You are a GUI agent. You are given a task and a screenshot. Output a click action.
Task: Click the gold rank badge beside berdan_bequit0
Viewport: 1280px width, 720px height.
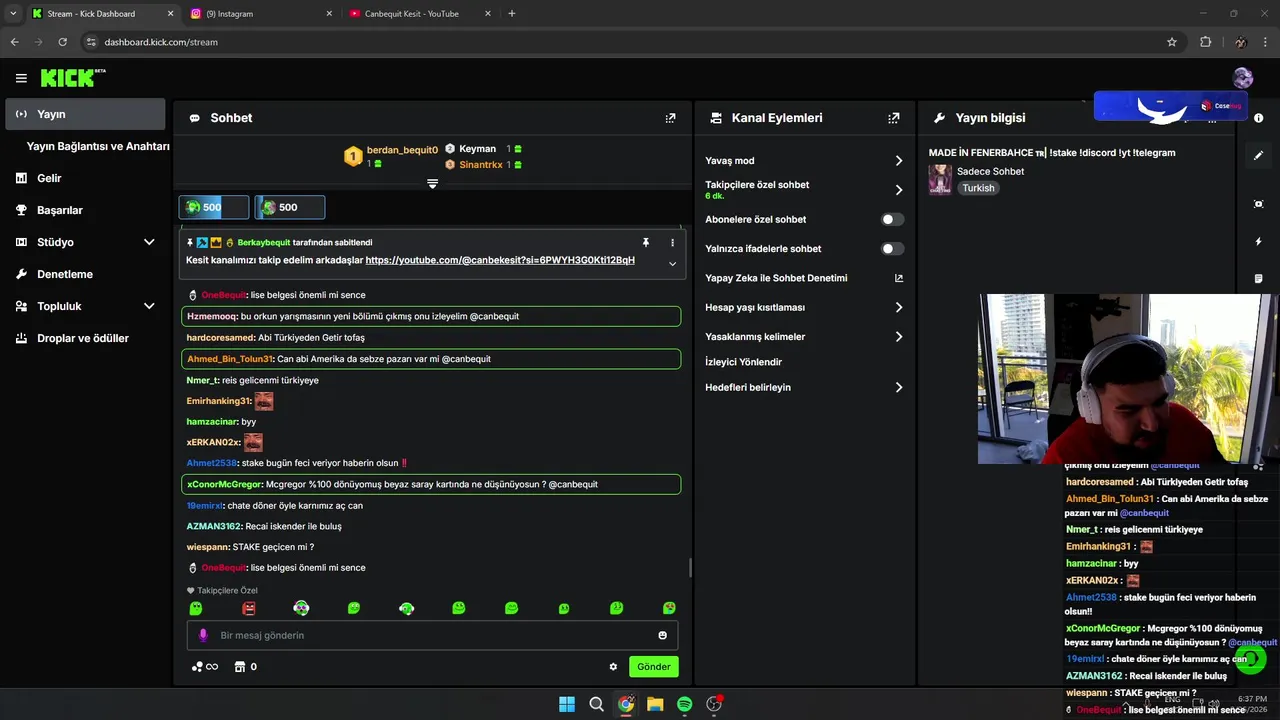[x=352, y=156]
